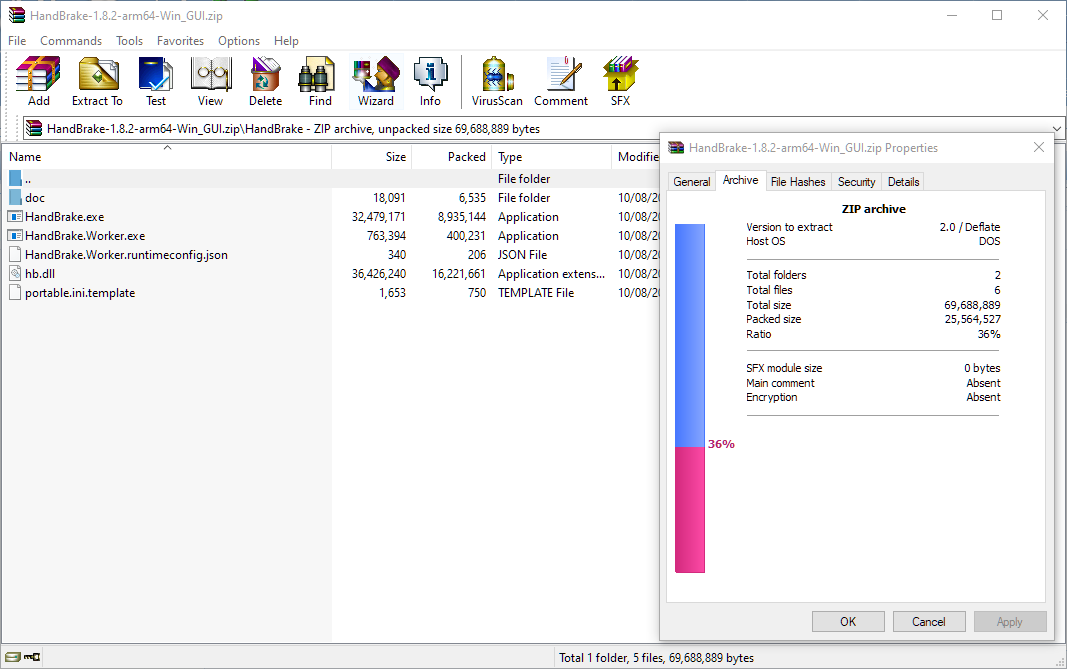Select the doc folder name
The width and height of the screenshot is (1067, 669).
[35, 198]
